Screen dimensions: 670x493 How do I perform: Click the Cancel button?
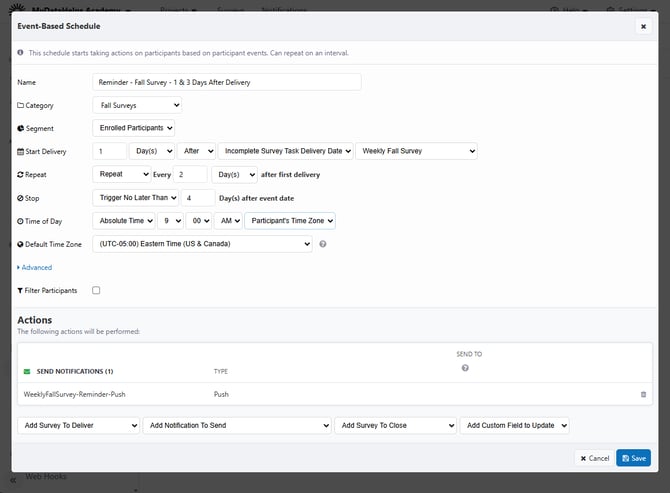[x=594, y=458]
